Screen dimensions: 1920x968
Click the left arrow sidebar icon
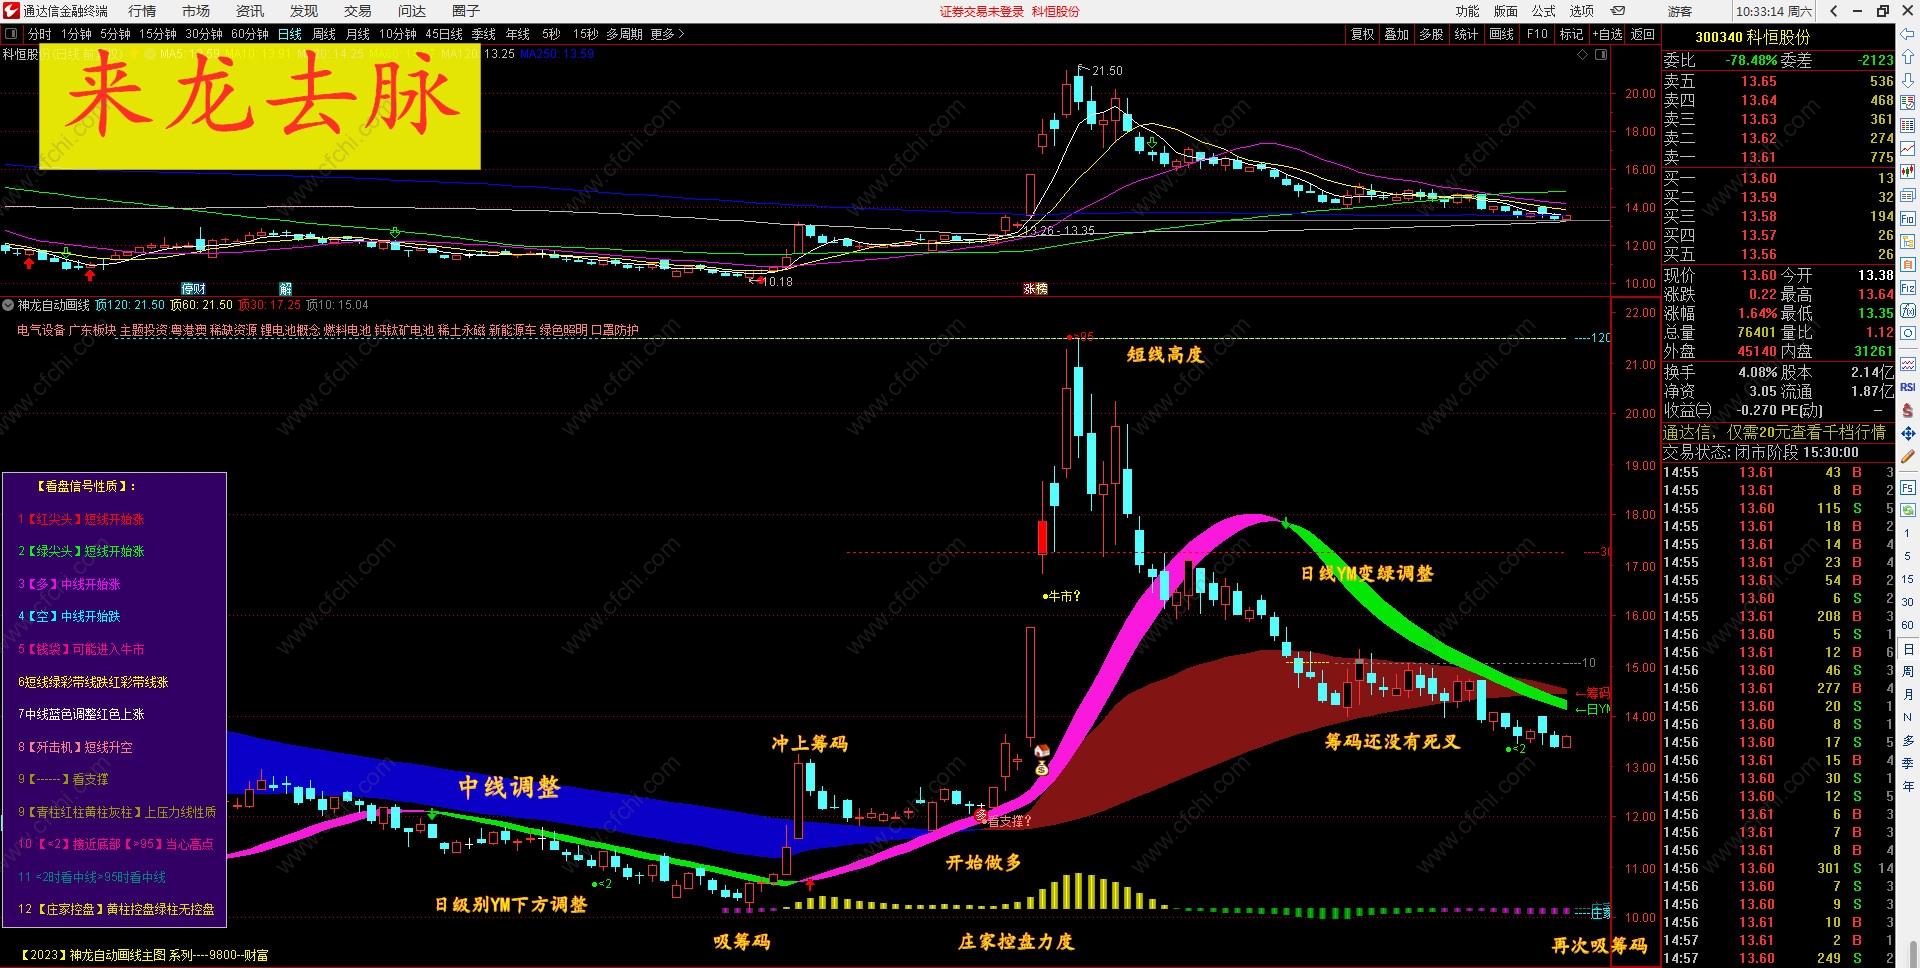click(1908, 35)
